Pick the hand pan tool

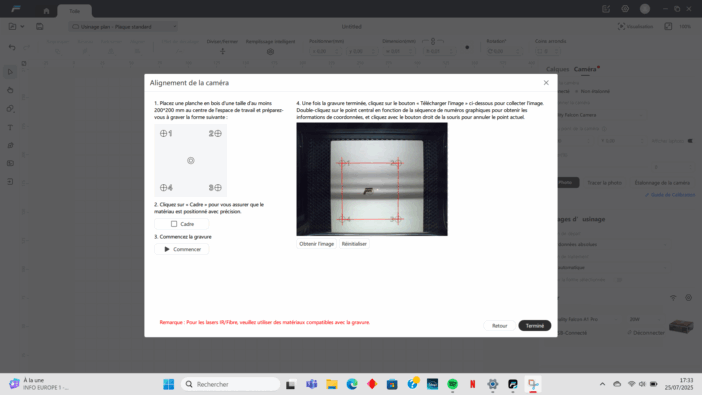pos(10,90)
